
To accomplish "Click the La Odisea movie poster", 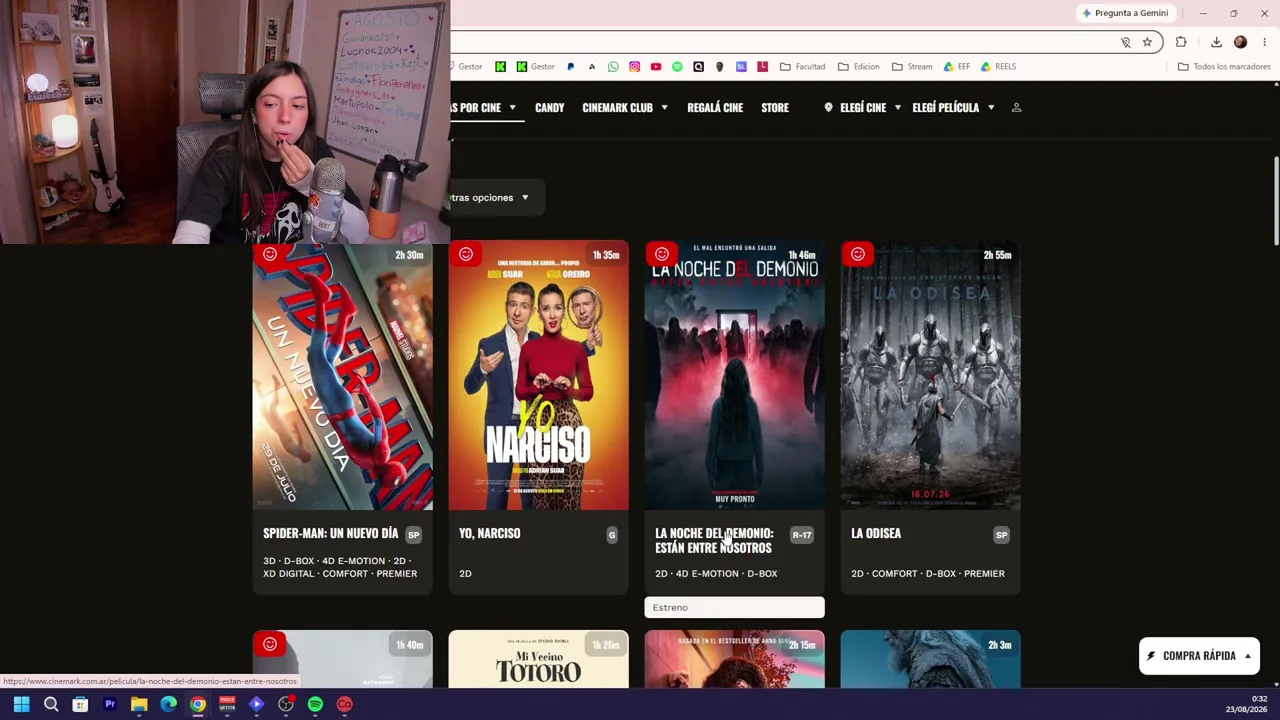I will tap(931, 376).
